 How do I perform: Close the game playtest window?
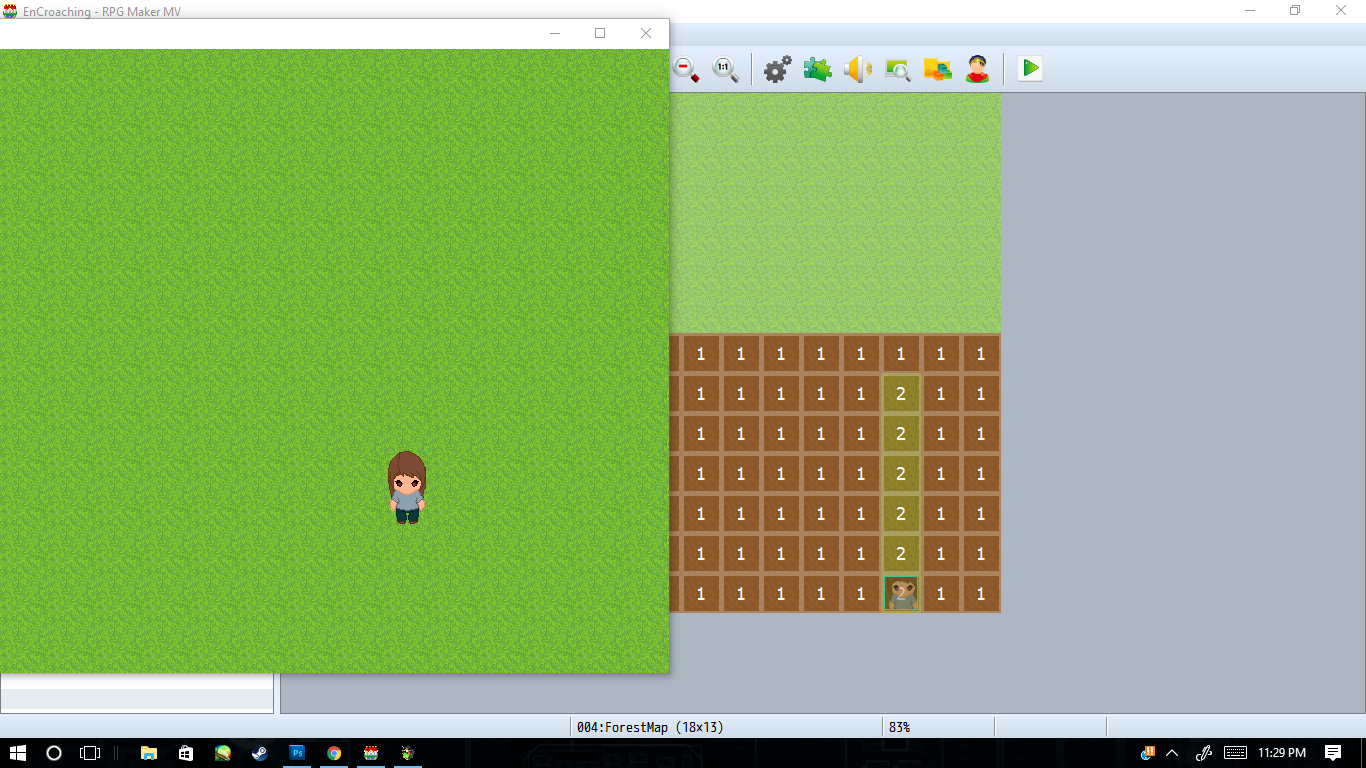(646, 33)
